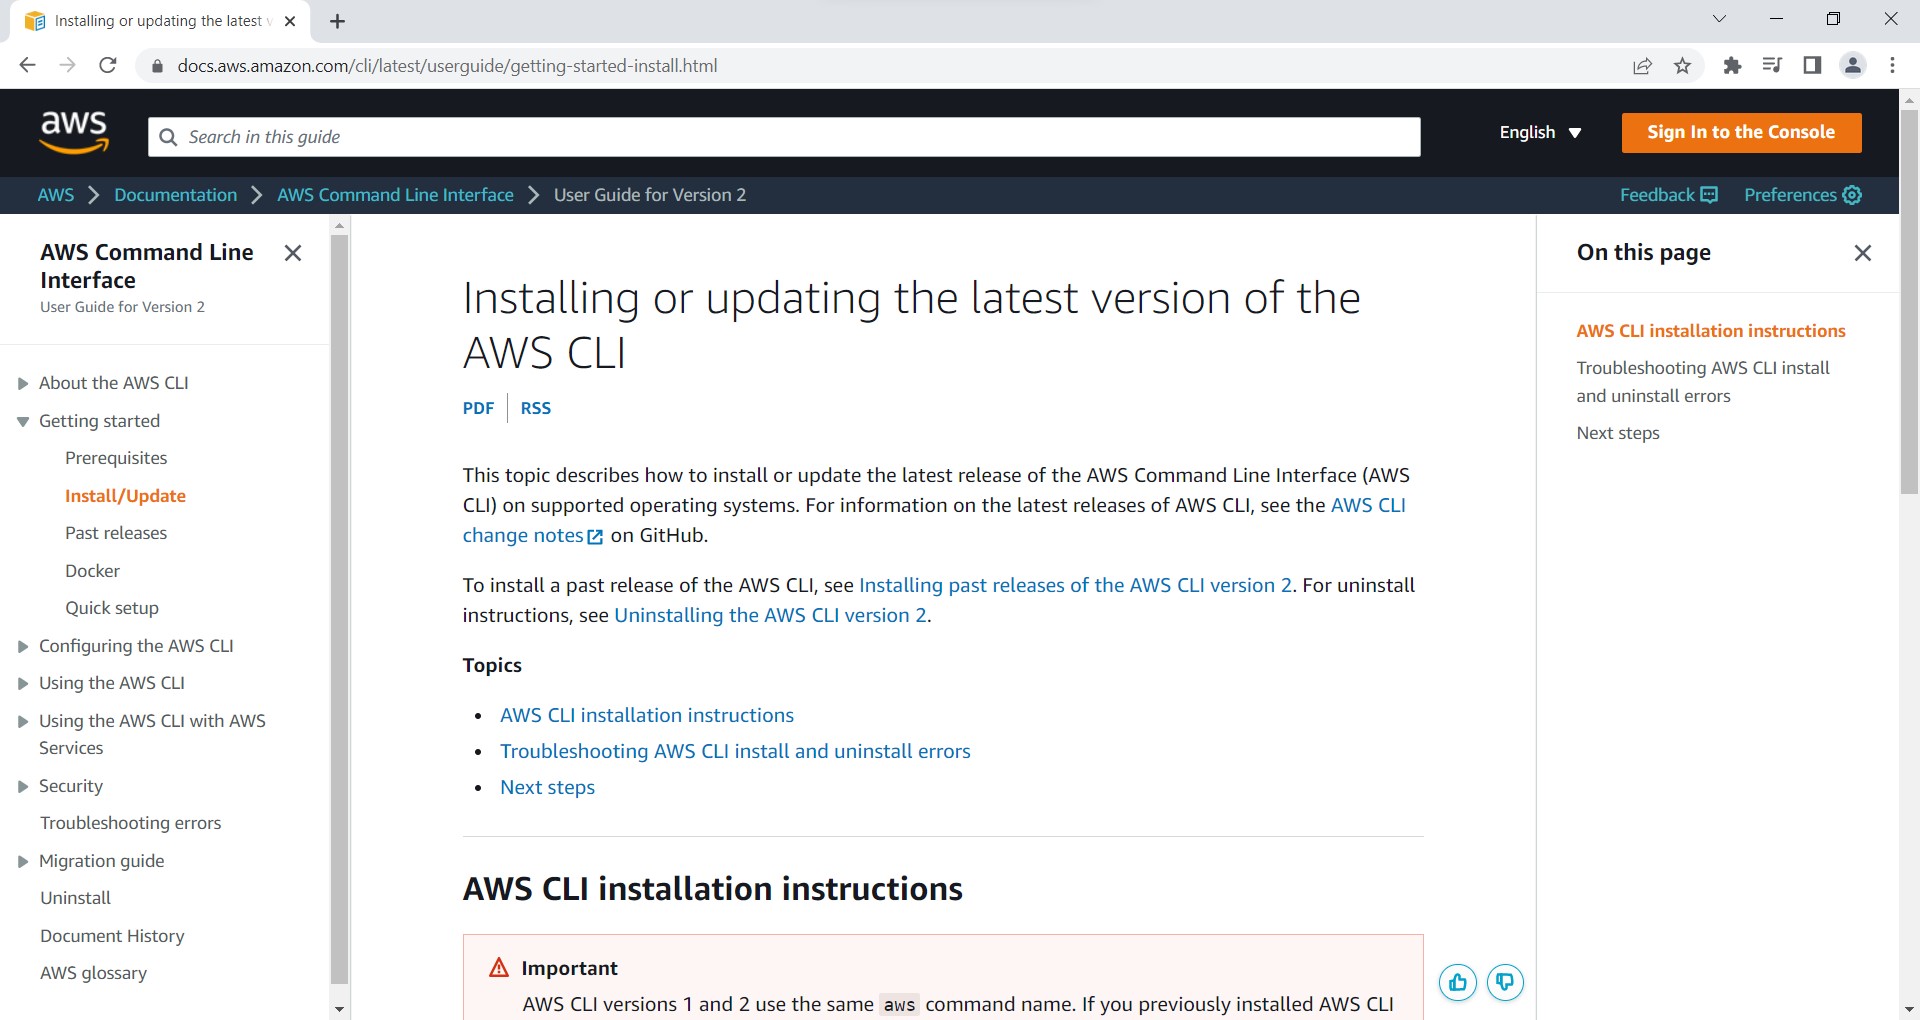Viewport: 1920px width, 1020px height.
Task: Open the Documentation breadcrumb link
Action: [x=175, y=194]
